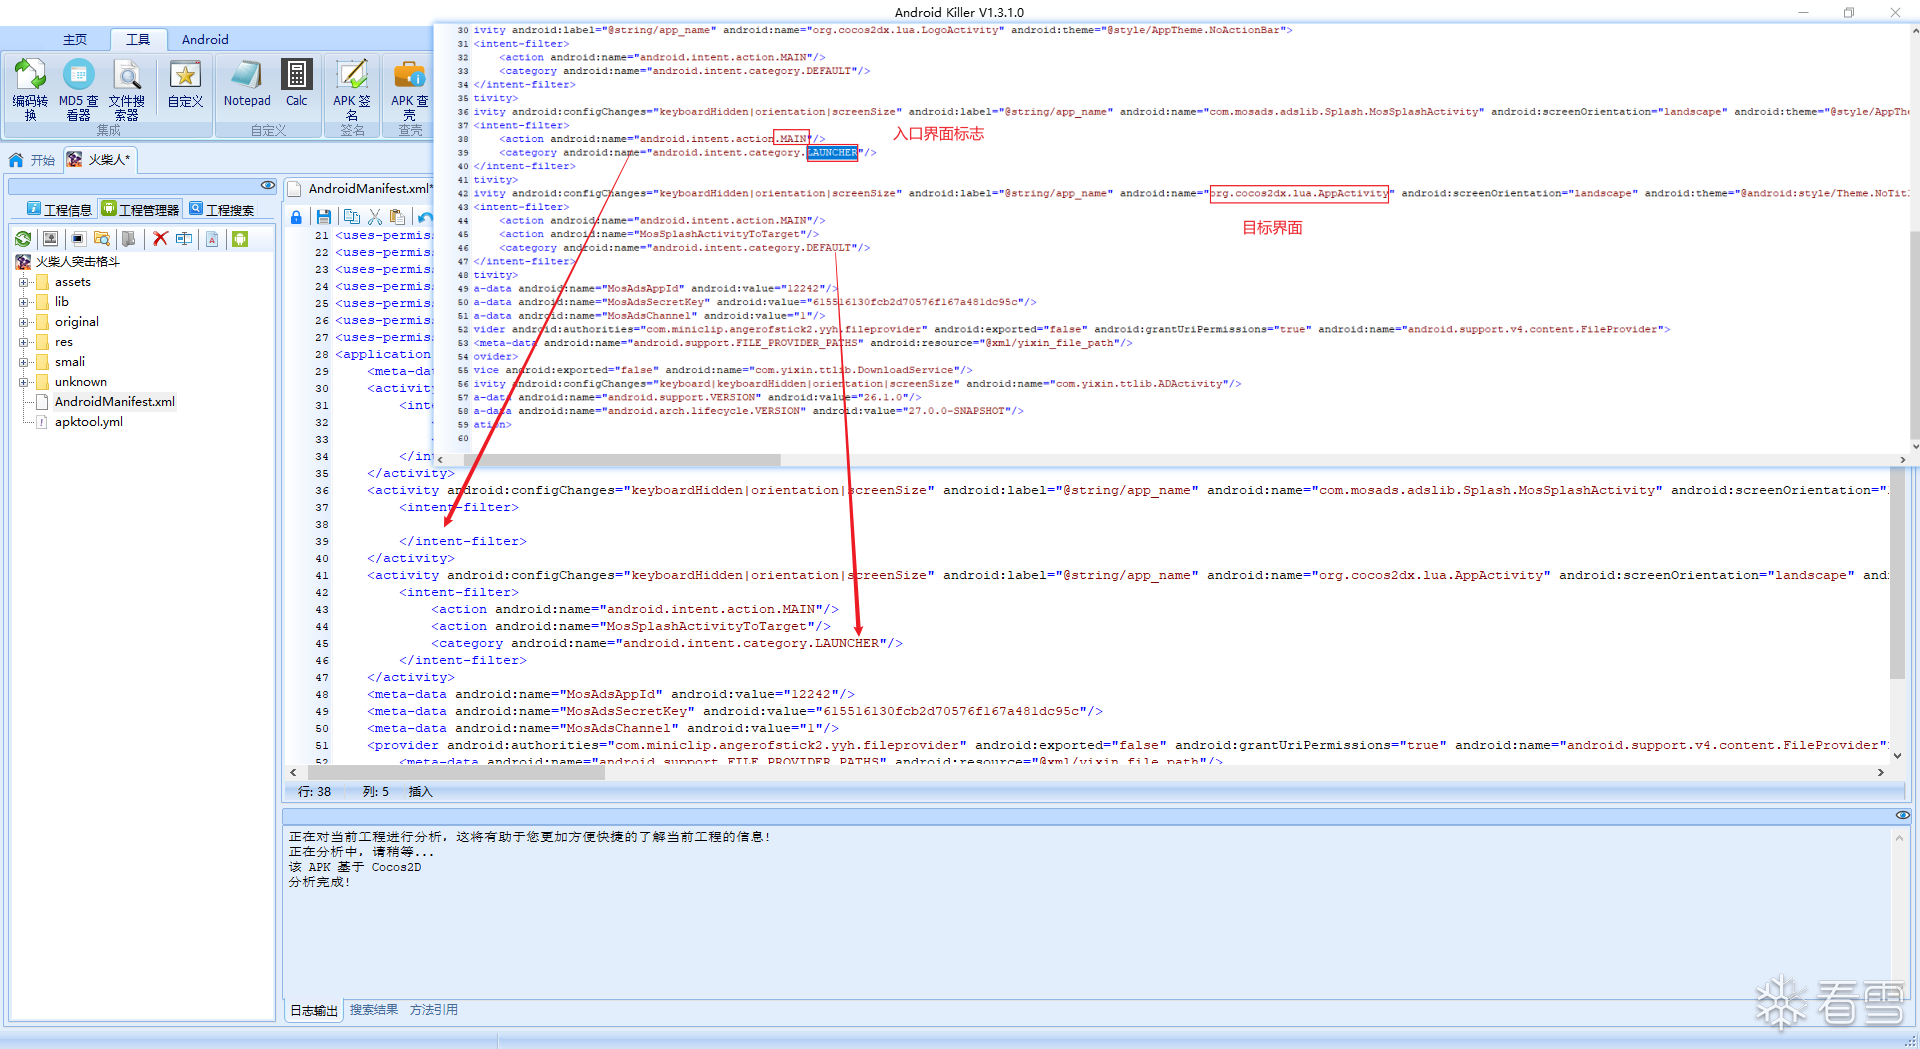The height and width of the screenshot is (1049, 1920).
Task: Expand the smali folder
Action: point(23,362)
